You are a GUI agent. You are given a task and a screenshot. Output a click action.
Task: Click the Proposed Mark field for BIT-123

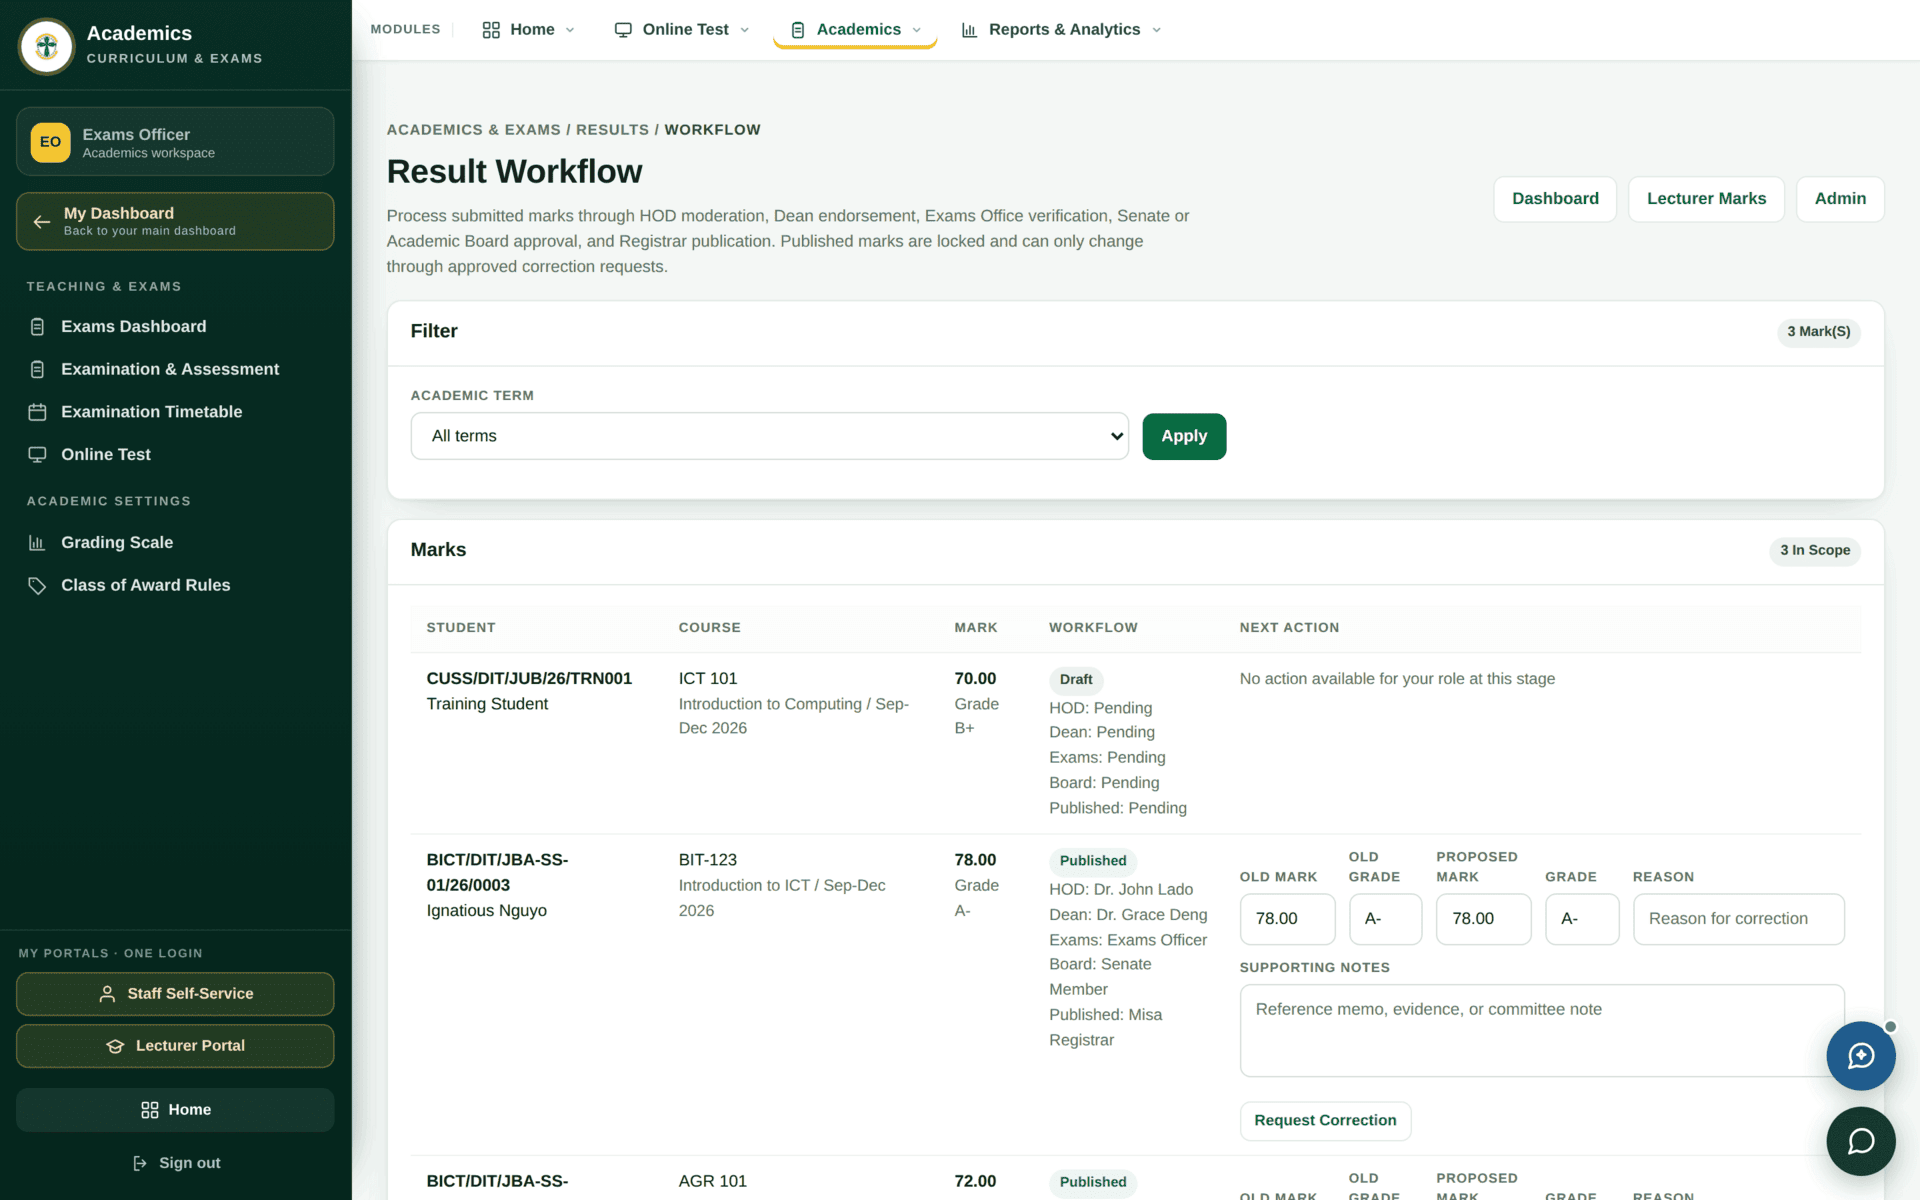[1483, 919]
